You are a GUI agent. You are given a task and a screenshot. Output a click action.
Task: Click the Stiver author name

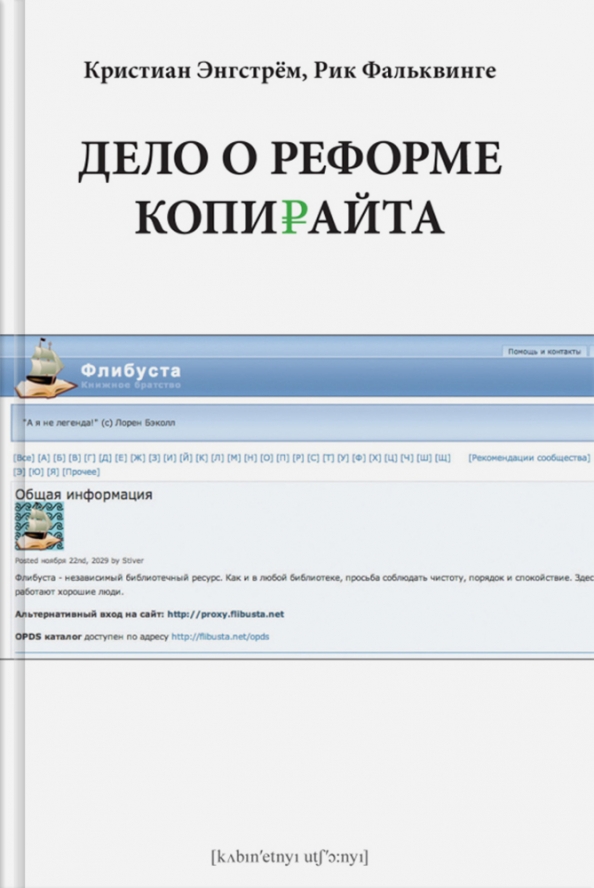click(x=133, y=561)
